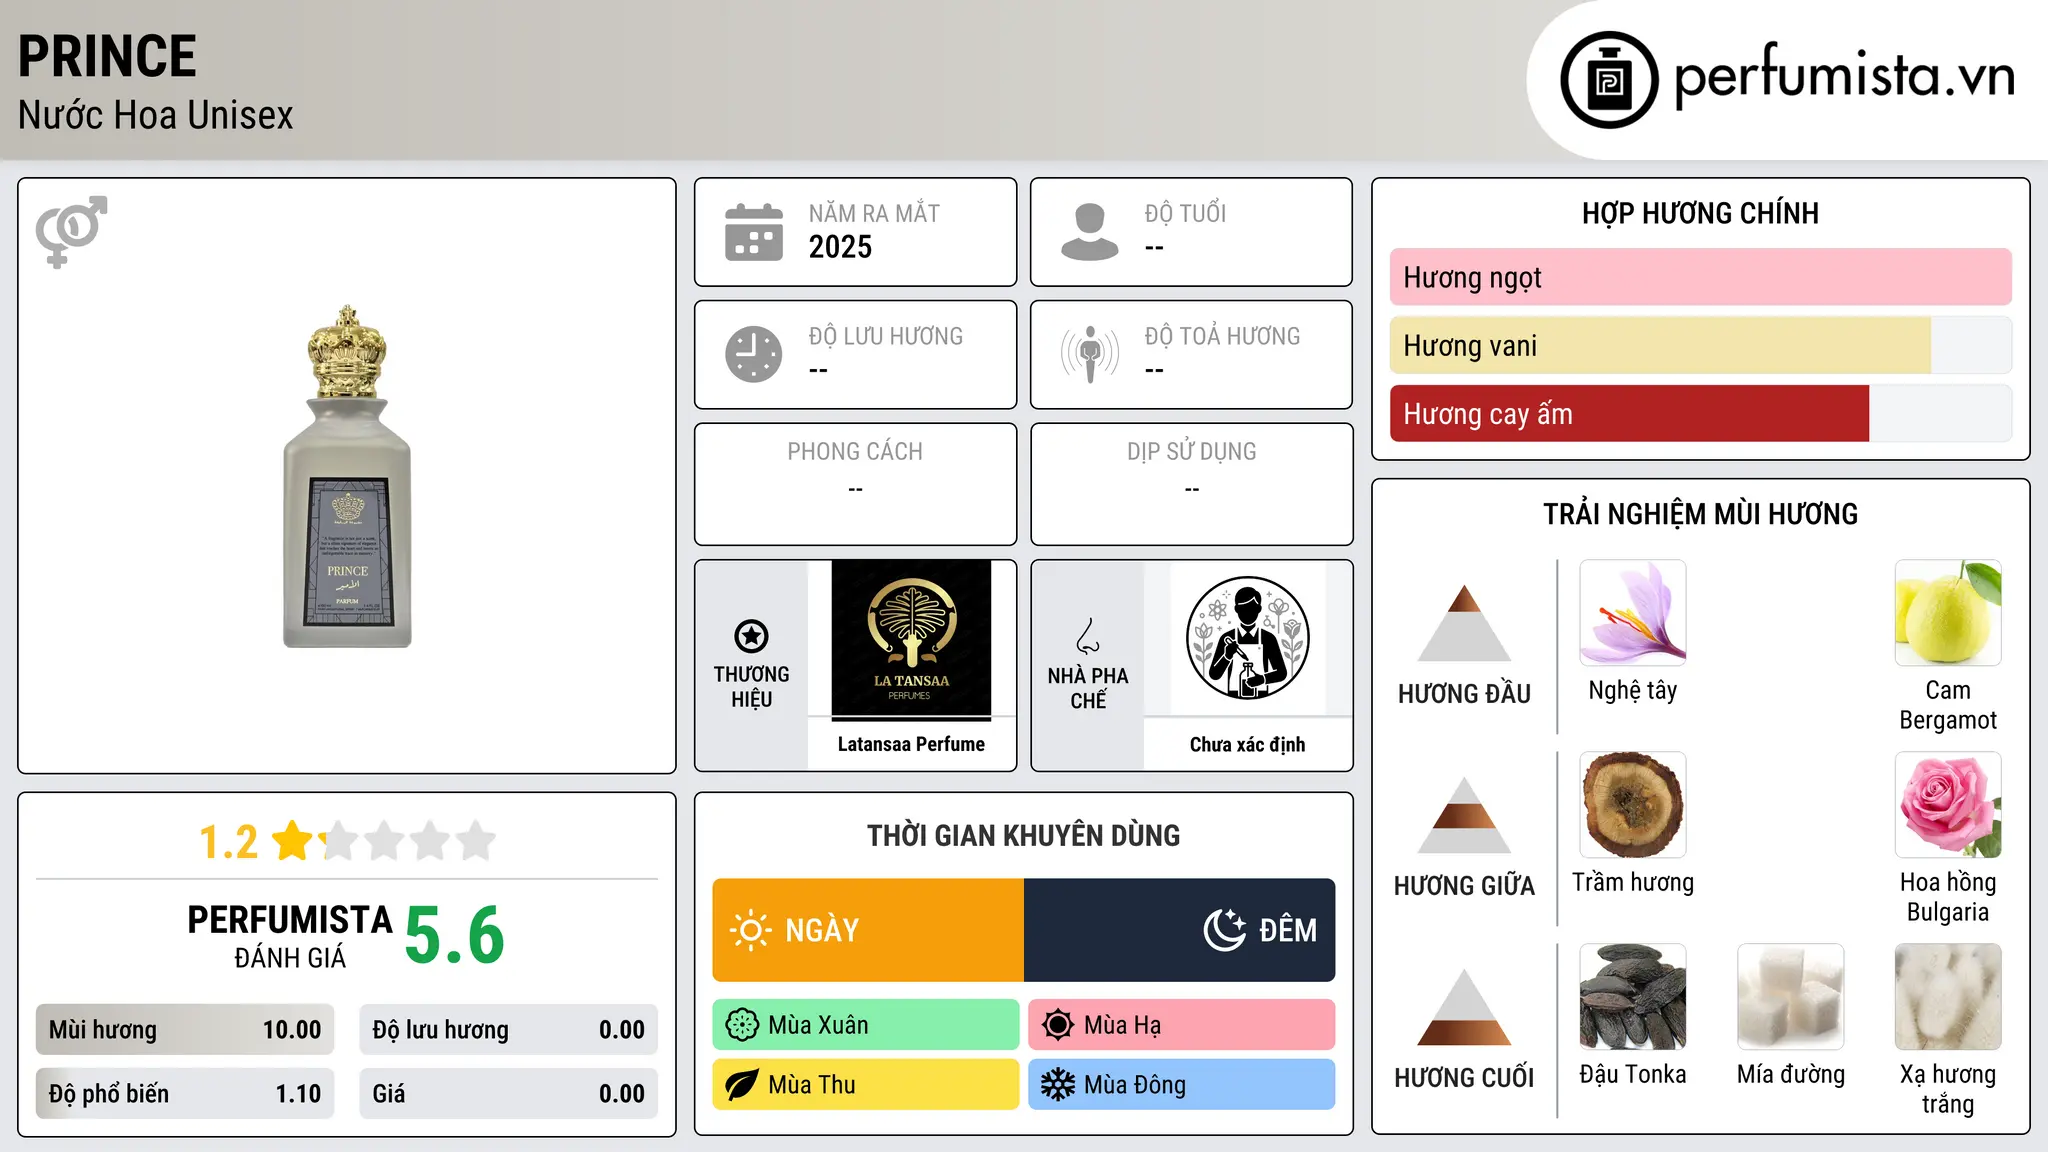The width and height of the screenshot is (2048, 1152).
Task: Click the person icon beside Độ tuổi
Action: tap(1090, 232)
